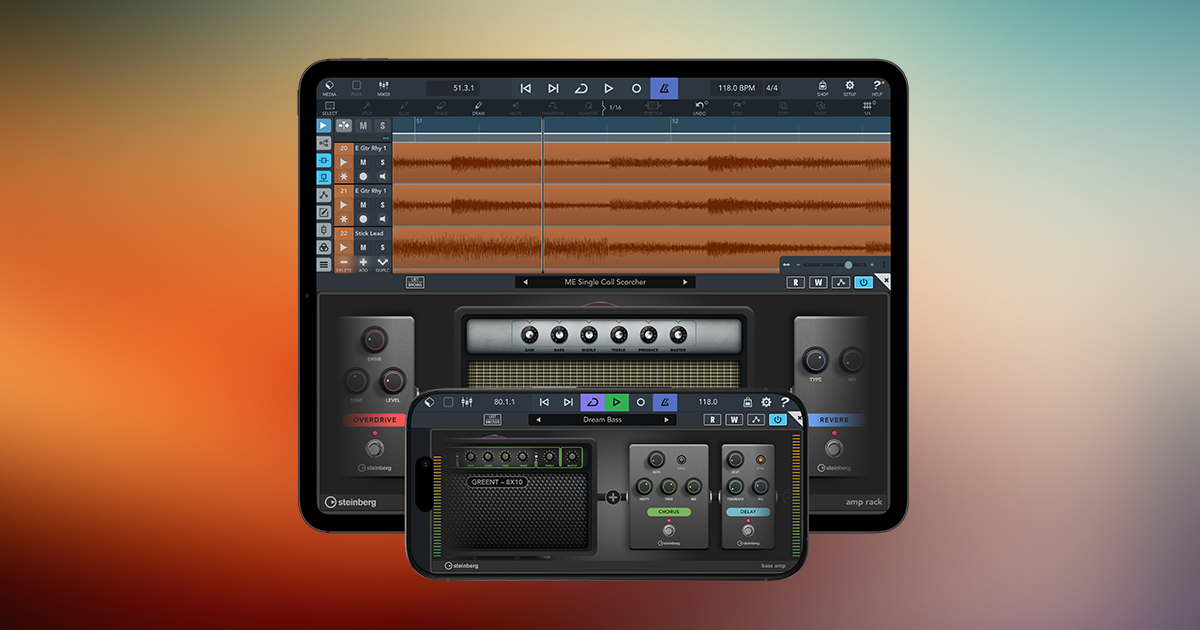Toggle the metronome on iPad transport

pos(663,88)
